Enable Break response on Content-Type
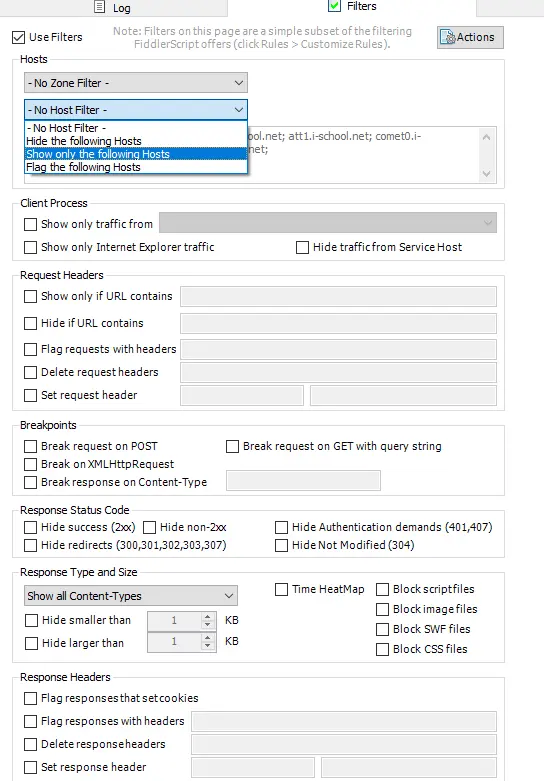 click(30, 483)
